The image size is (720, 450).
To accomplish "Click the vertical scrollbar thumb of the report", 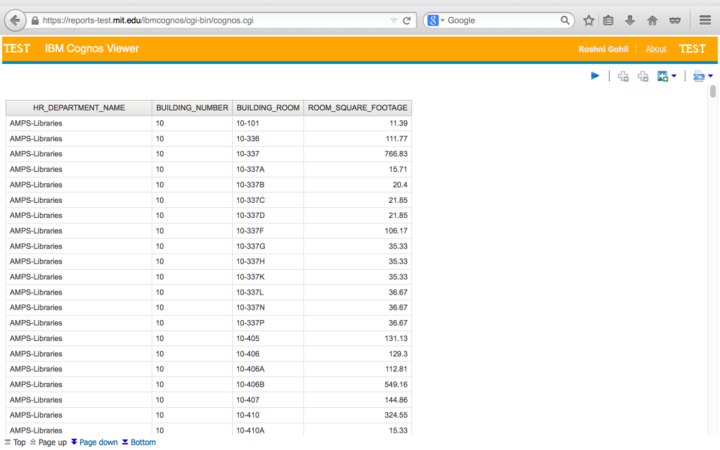I will click(713, 92).
